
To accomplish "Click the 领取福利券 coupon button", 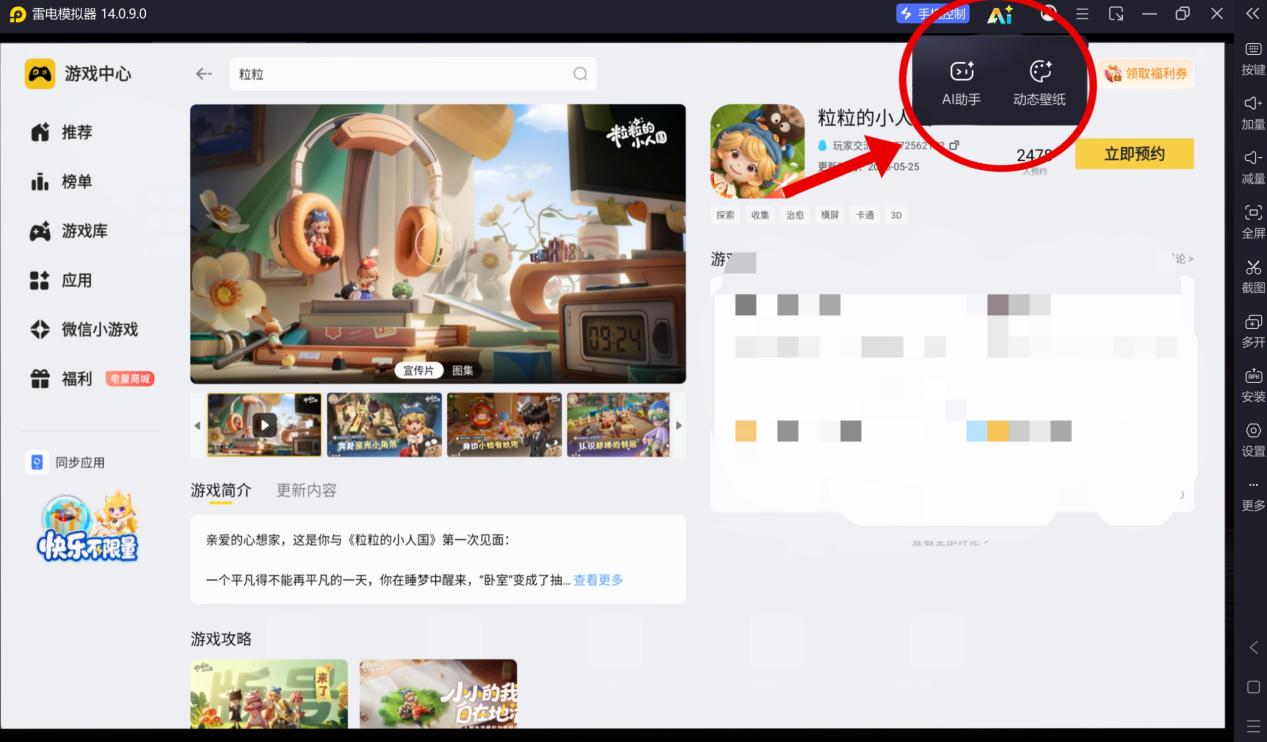I will (1148, 73).
